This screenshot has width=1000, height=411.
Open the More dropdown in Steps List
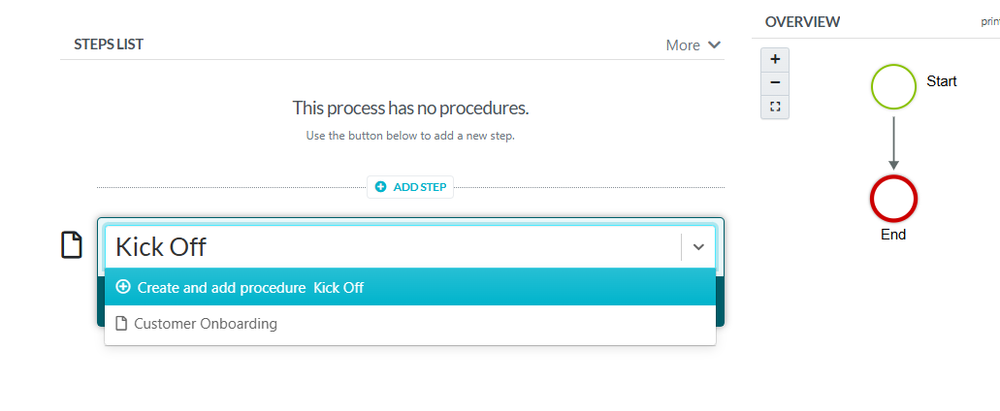click(693, 45)
